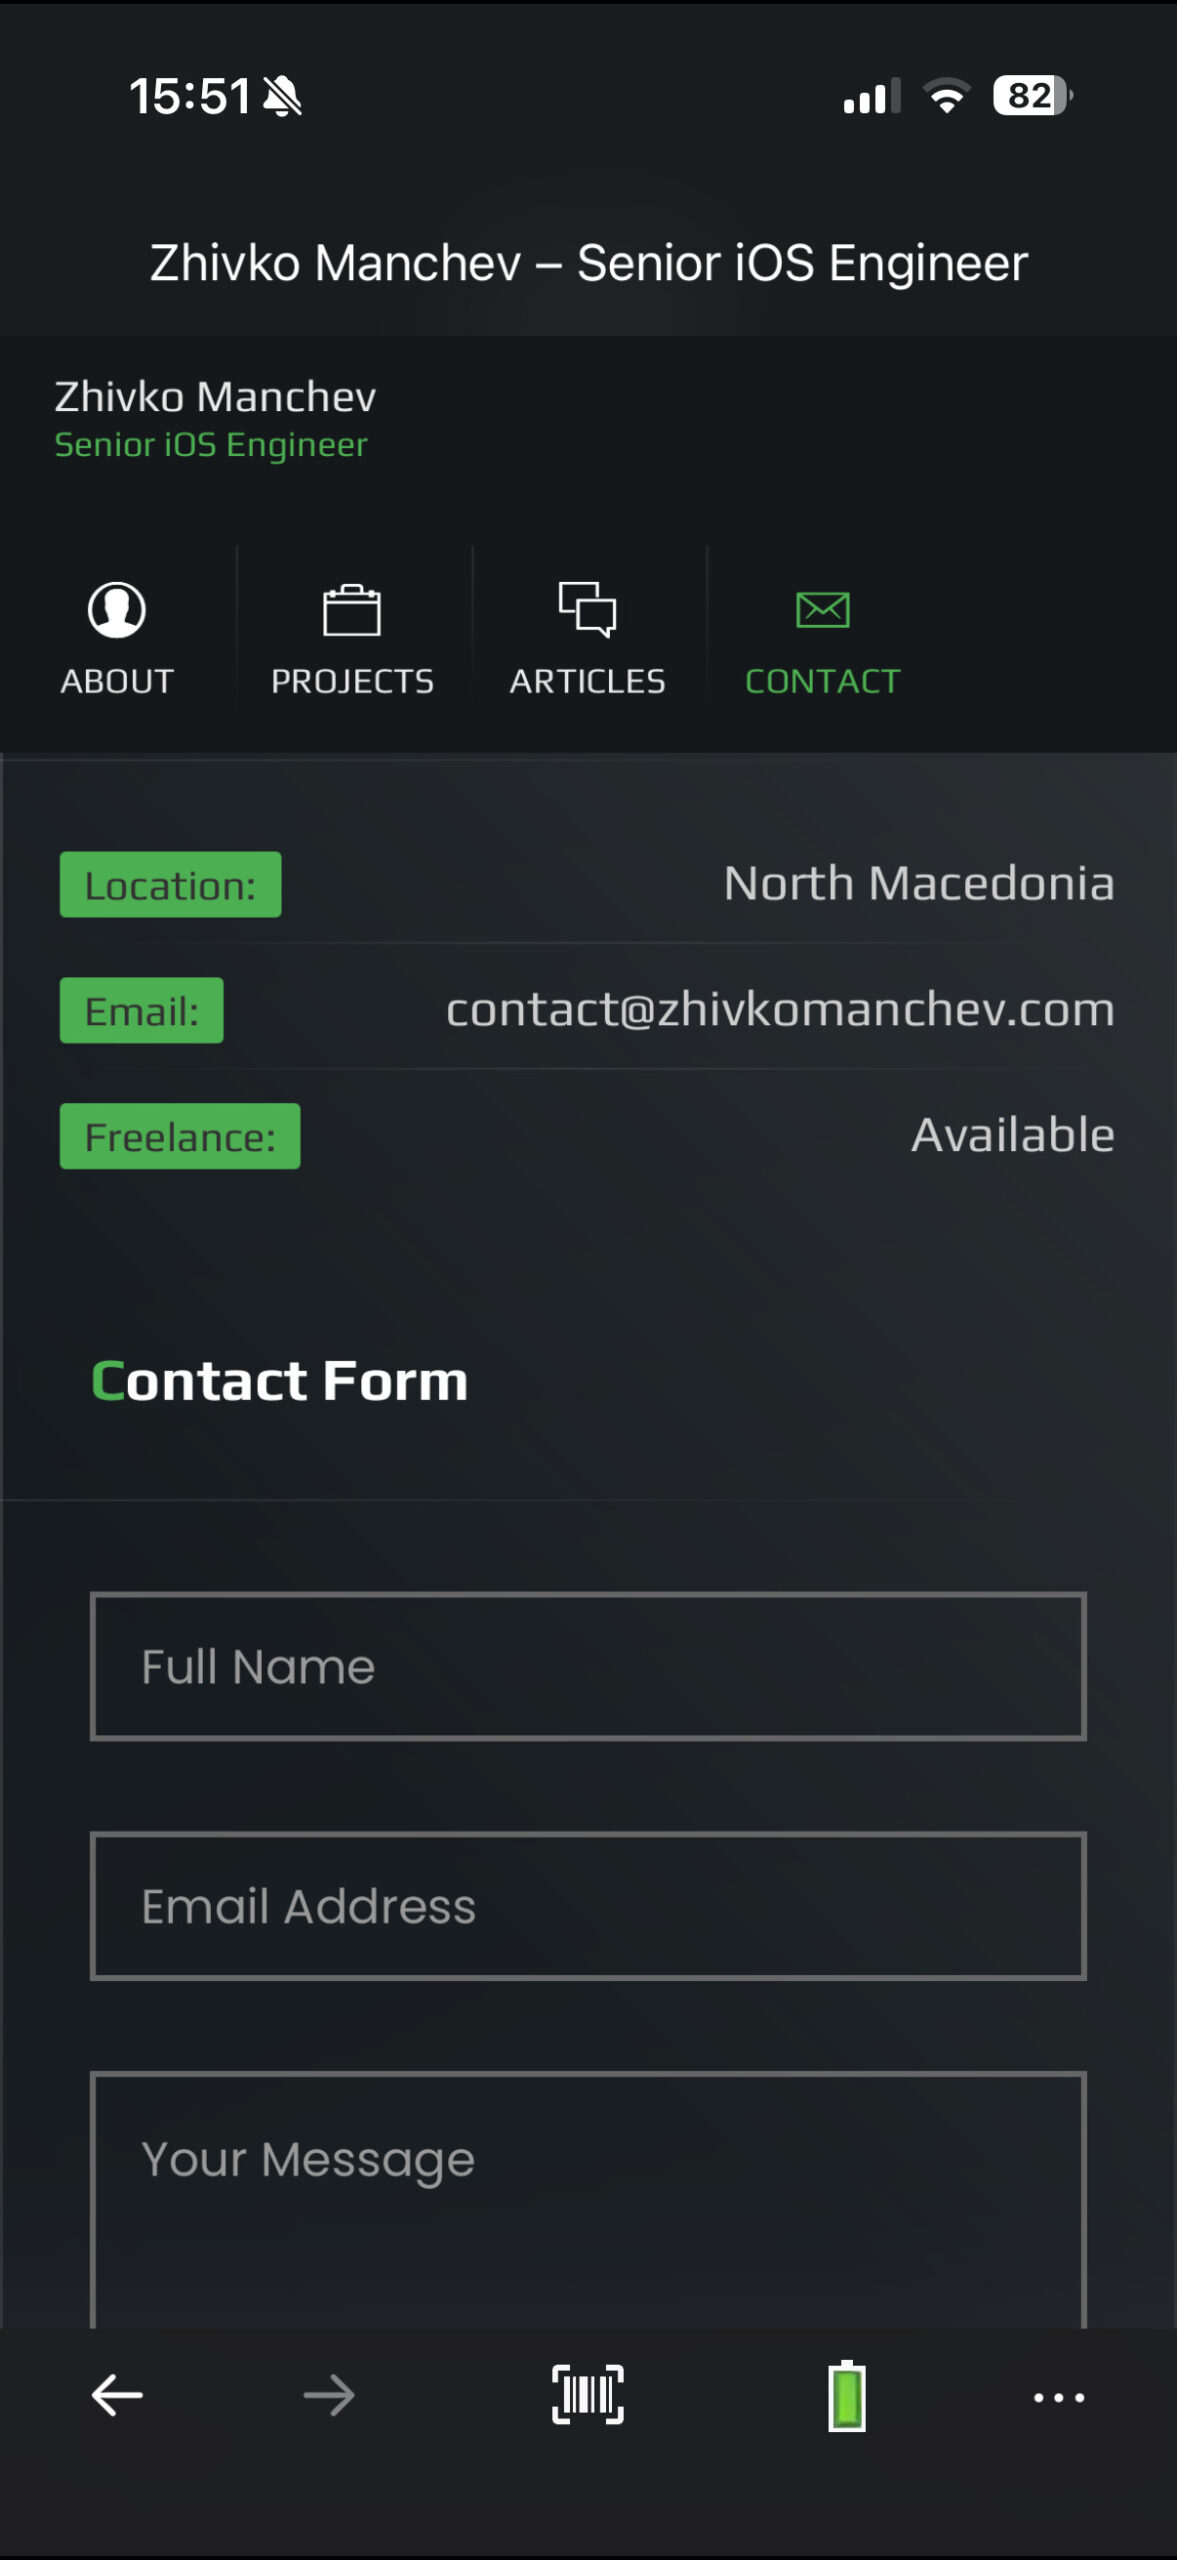
Task: Tap the About profile icon
Action: tap(117, 609)
